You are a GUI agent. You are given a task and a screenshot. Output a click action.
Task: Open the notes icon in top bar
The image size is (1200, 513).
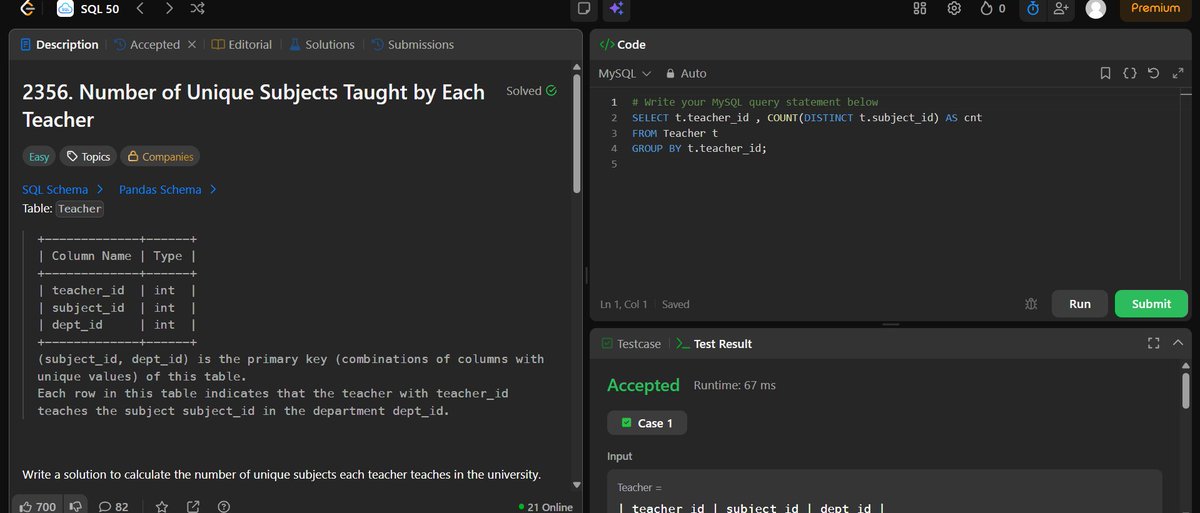[x=583, y=8]
